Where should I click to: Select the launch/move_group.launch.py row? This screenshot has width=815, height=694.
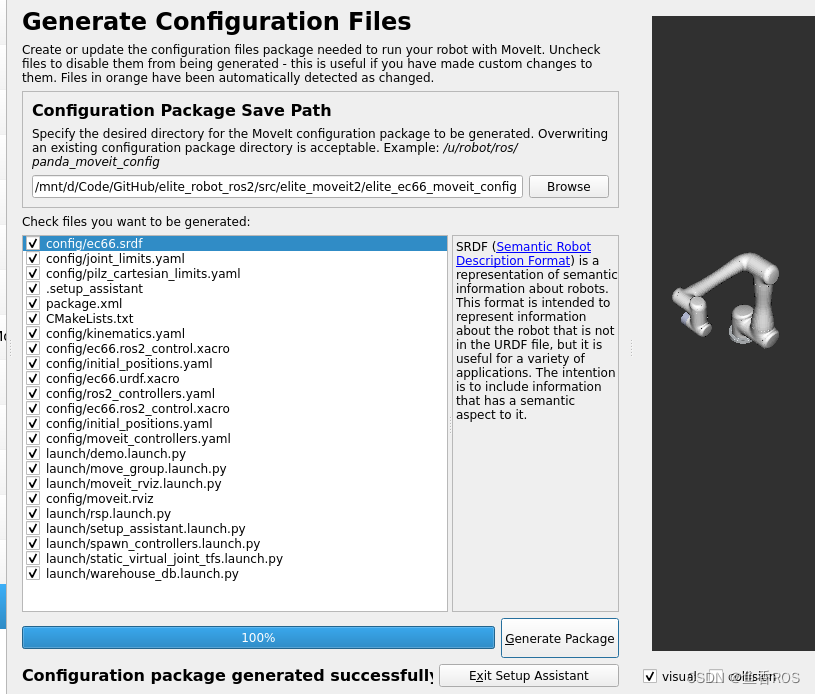(235, 468)
